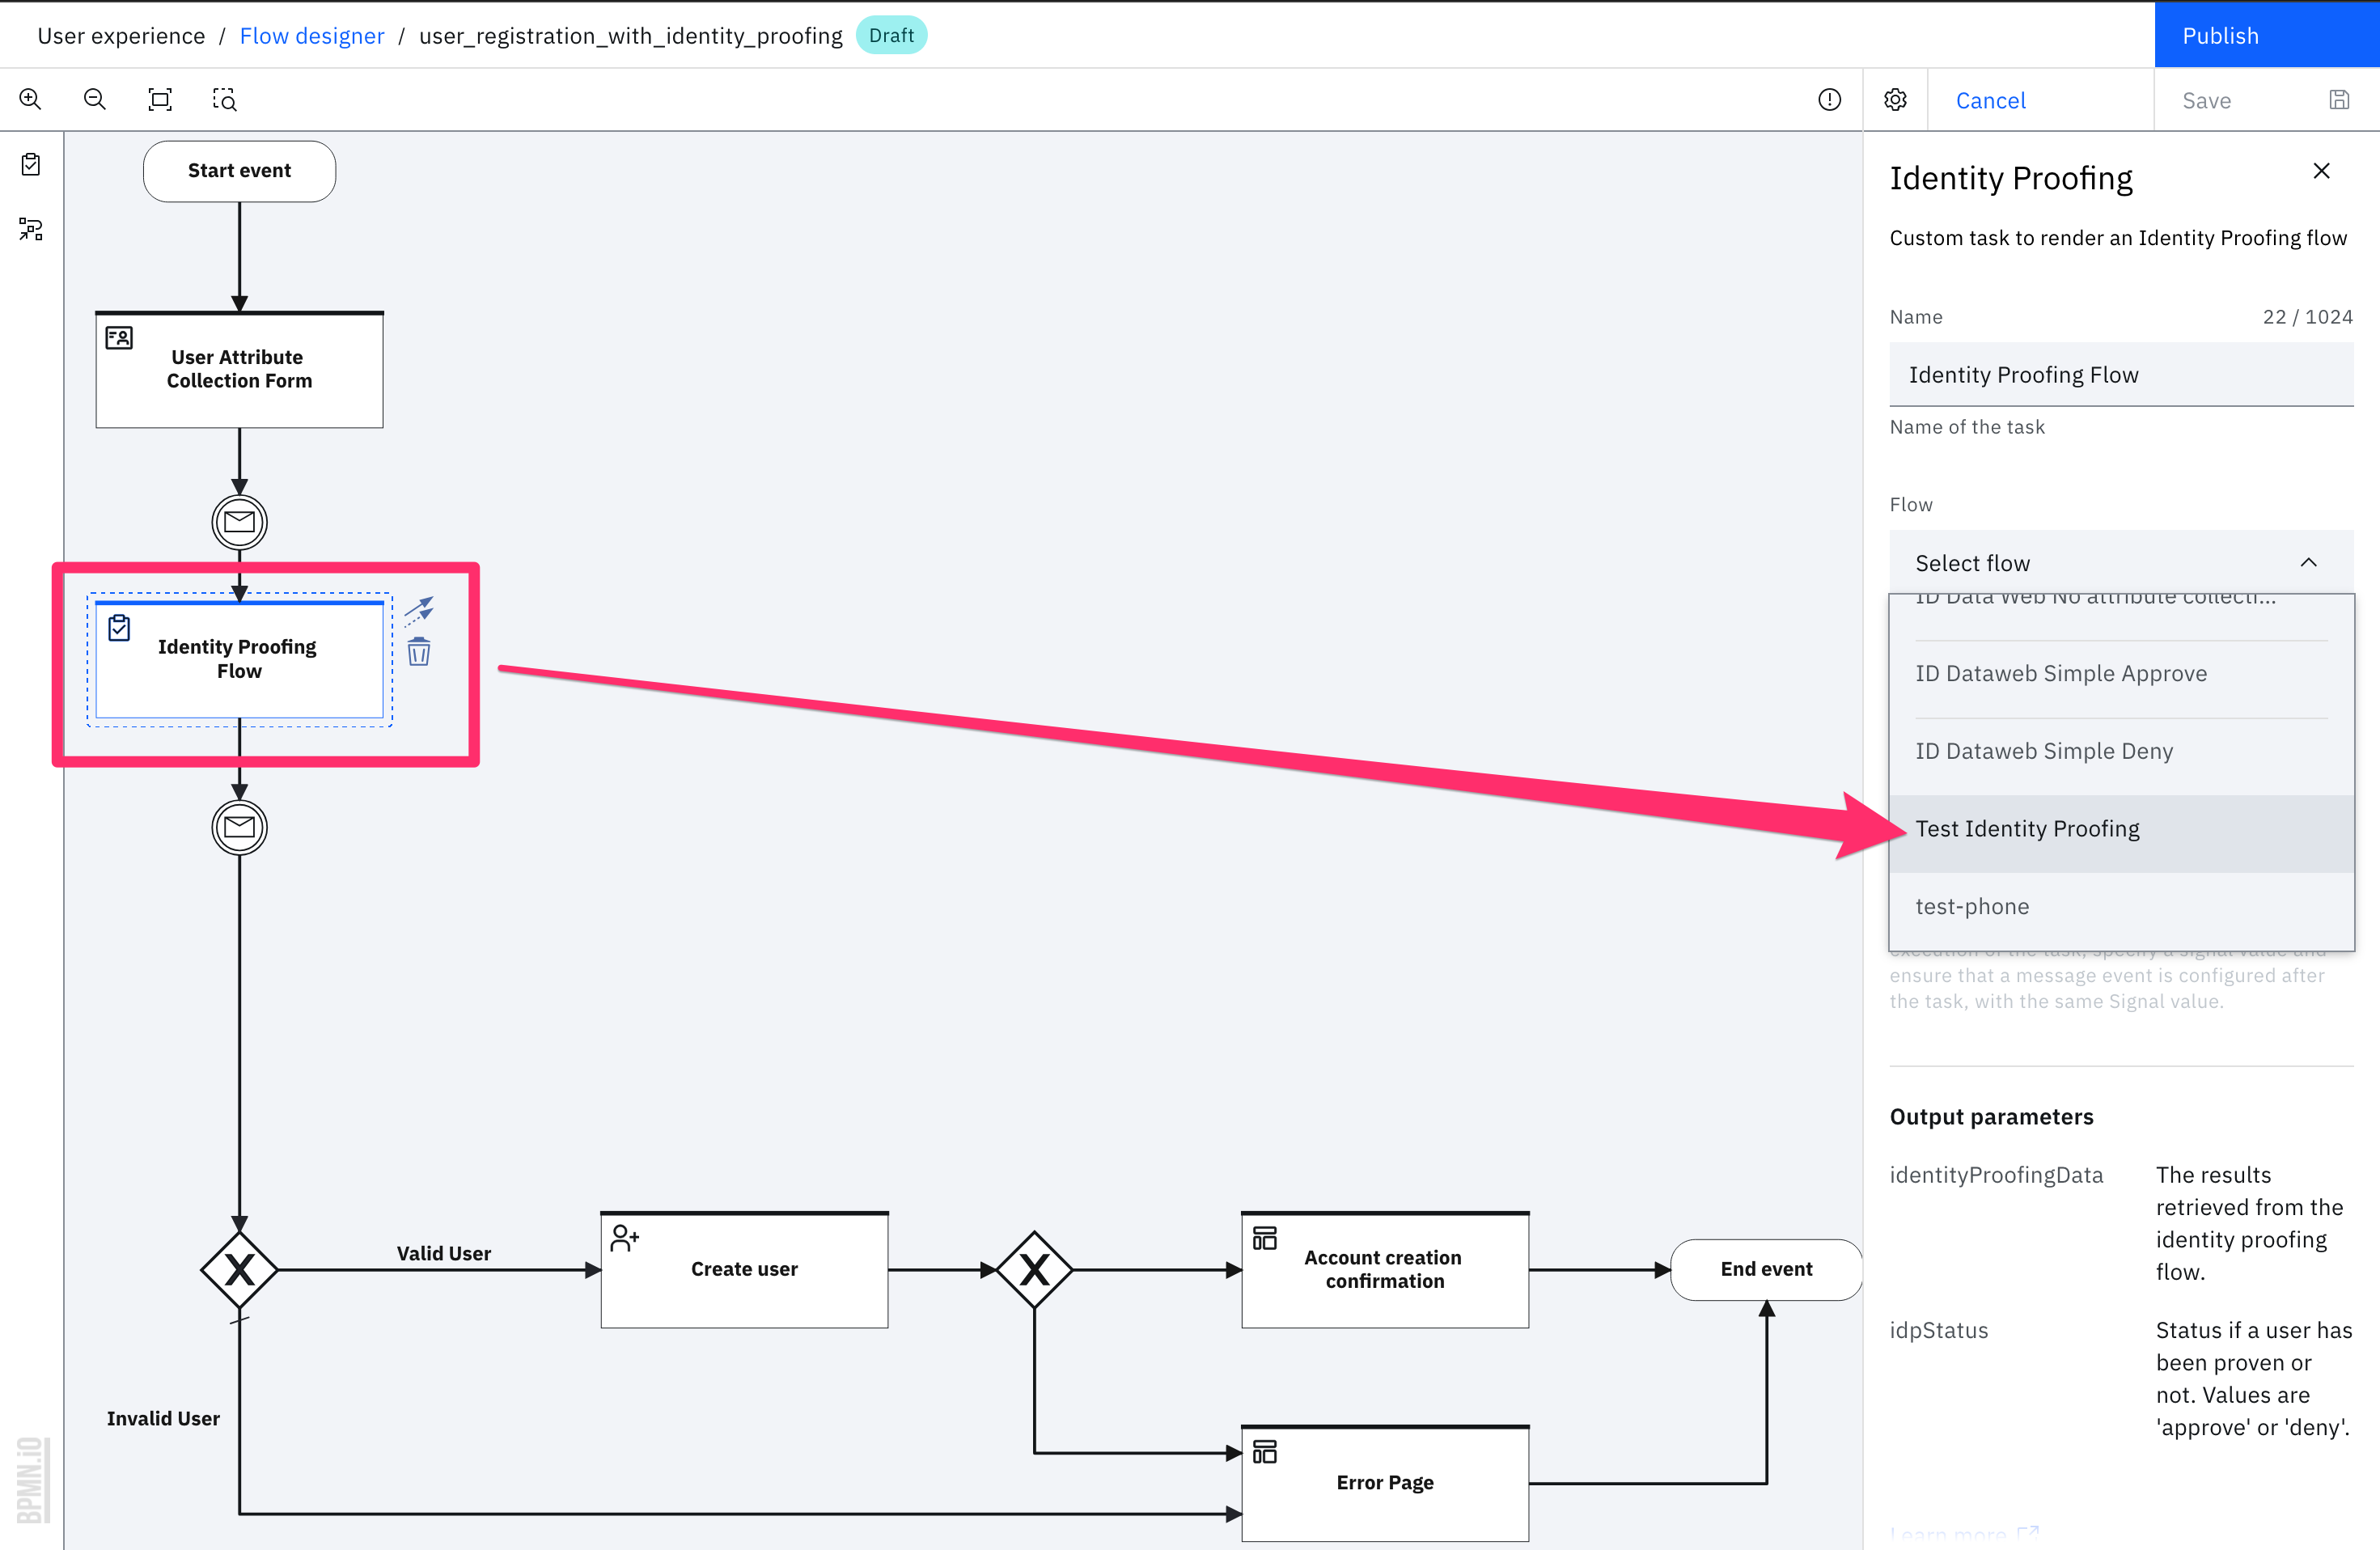Click the fit-to-screen icon
2380x1550 pixels.
click(160, 99)
